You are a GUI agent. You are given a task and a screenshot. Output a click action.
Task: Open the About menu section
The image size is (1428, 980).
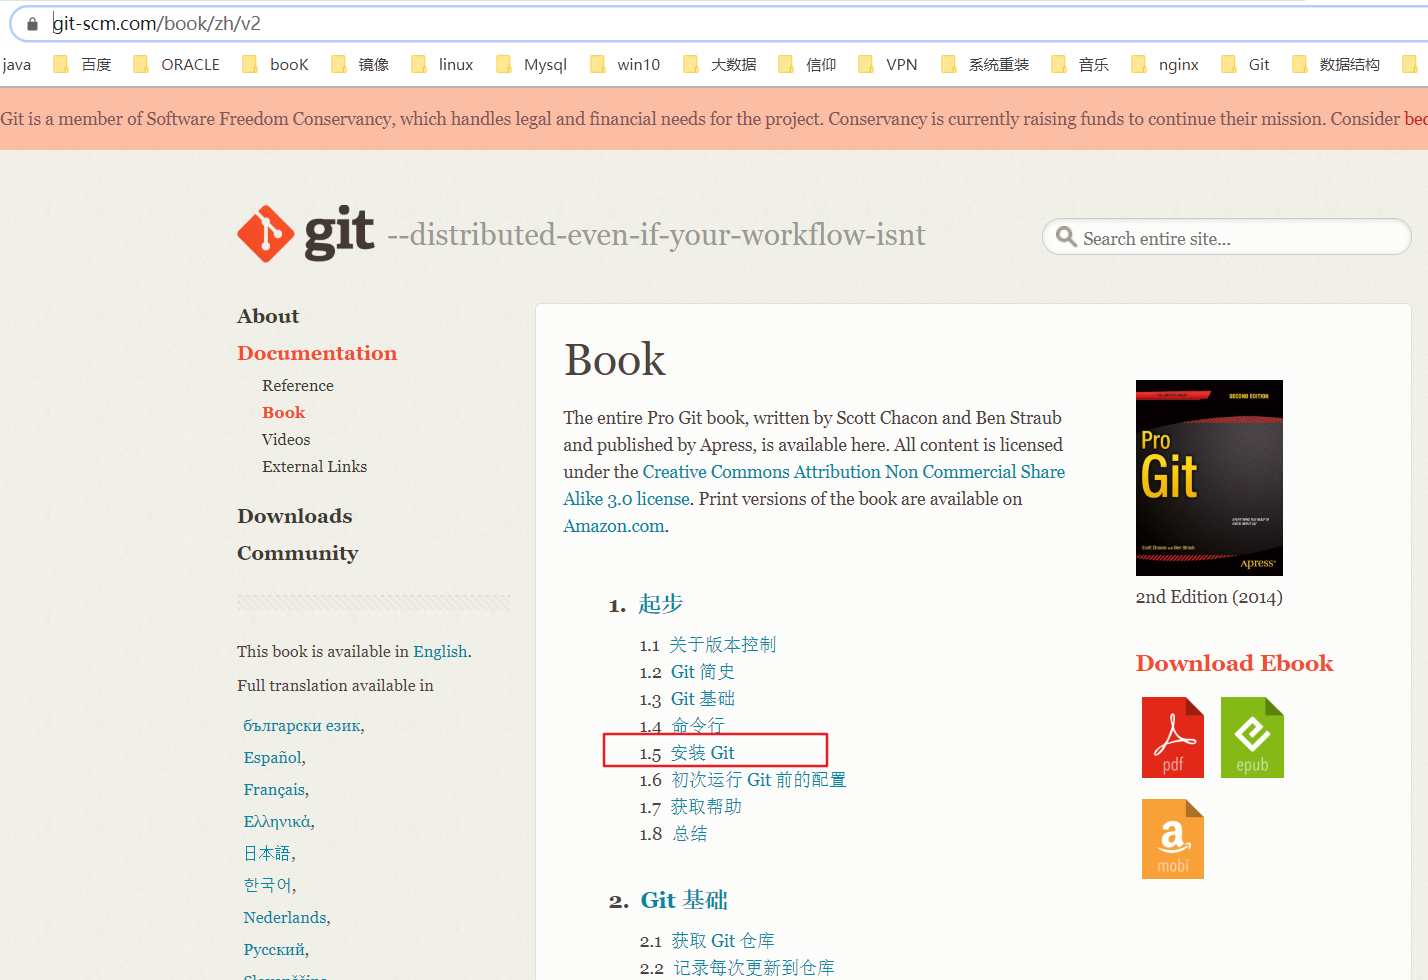click(268, 316)
